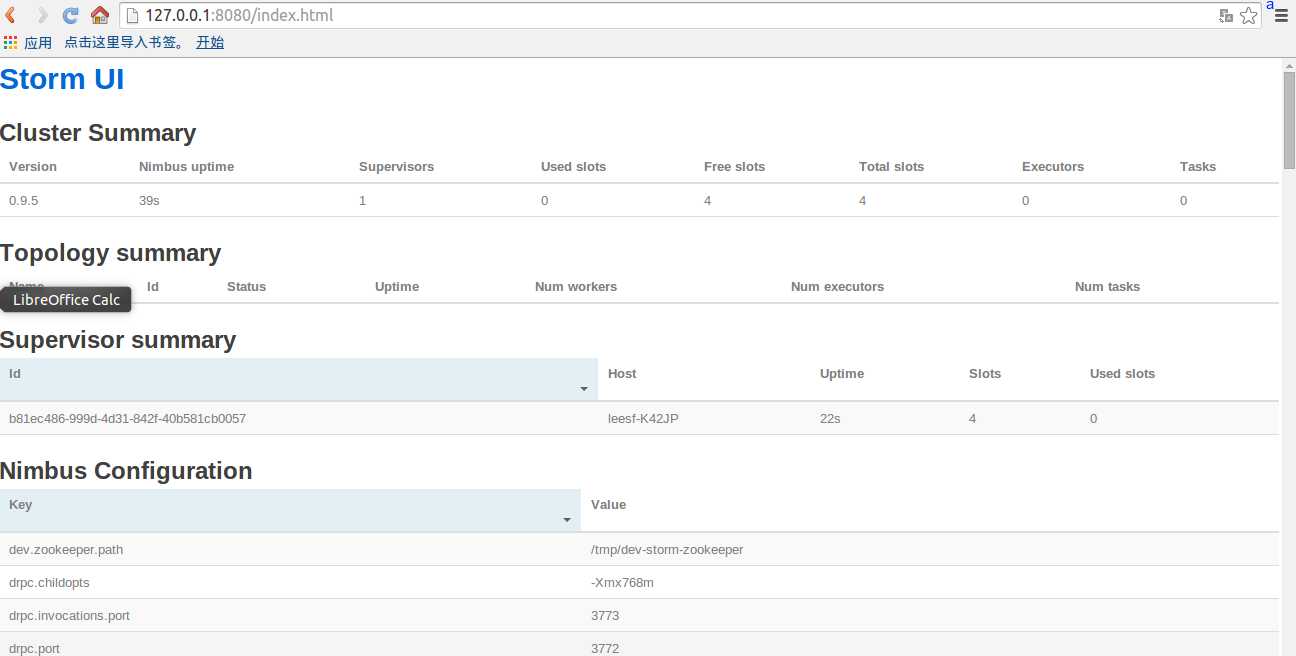Sort topology table by Status header
1296x656 pixels.
[x=246, y=287]
